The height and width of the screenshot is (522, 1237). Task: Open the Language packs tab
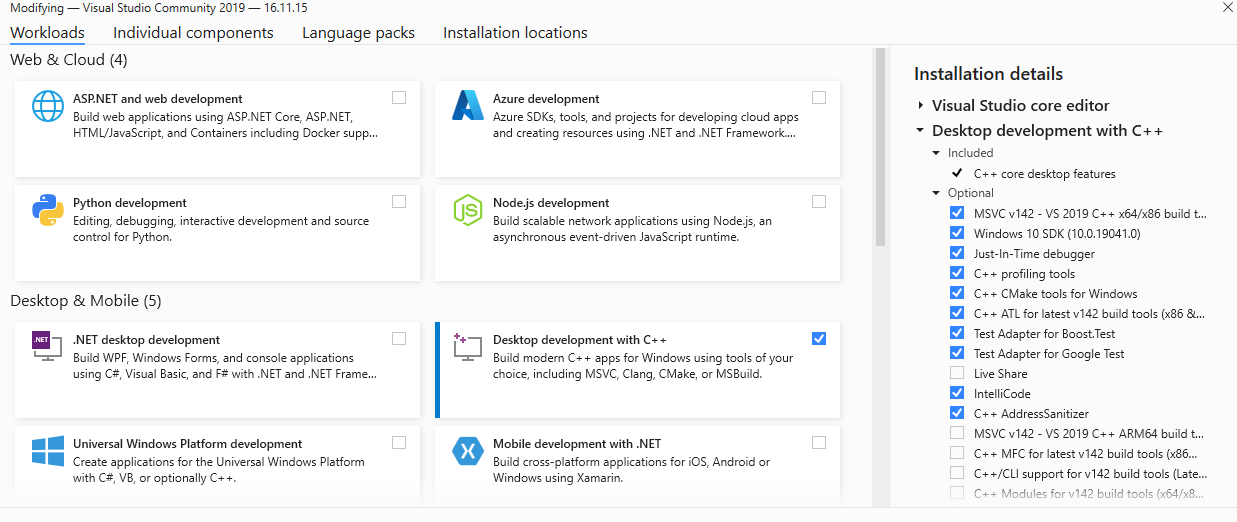tap(358, 33)
